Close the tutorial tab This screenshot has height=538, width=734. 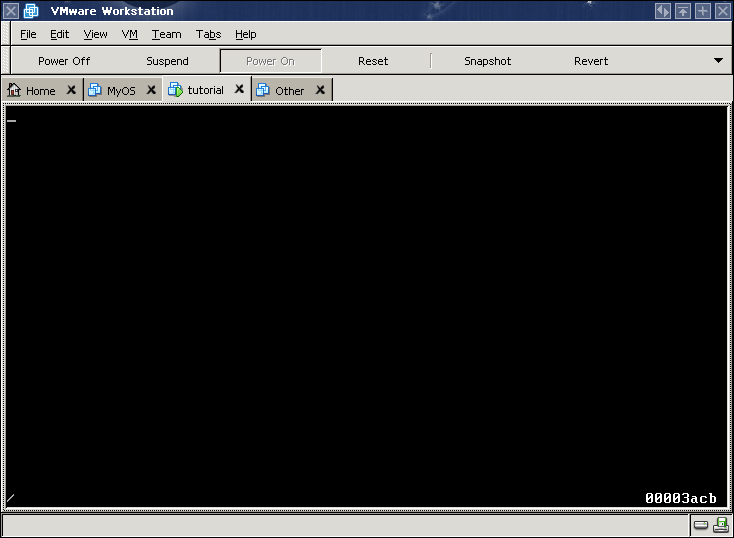point(239,88)
